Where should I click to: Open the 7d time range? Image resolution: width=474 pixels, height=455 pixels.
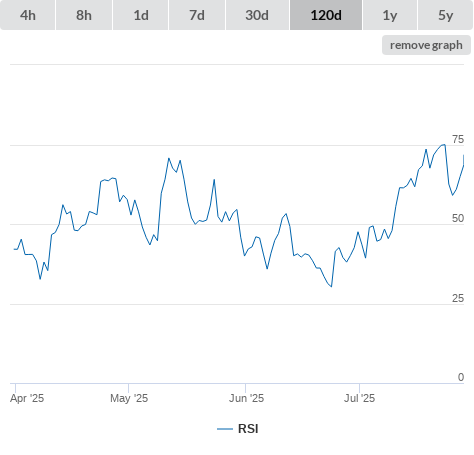[197, 15]
